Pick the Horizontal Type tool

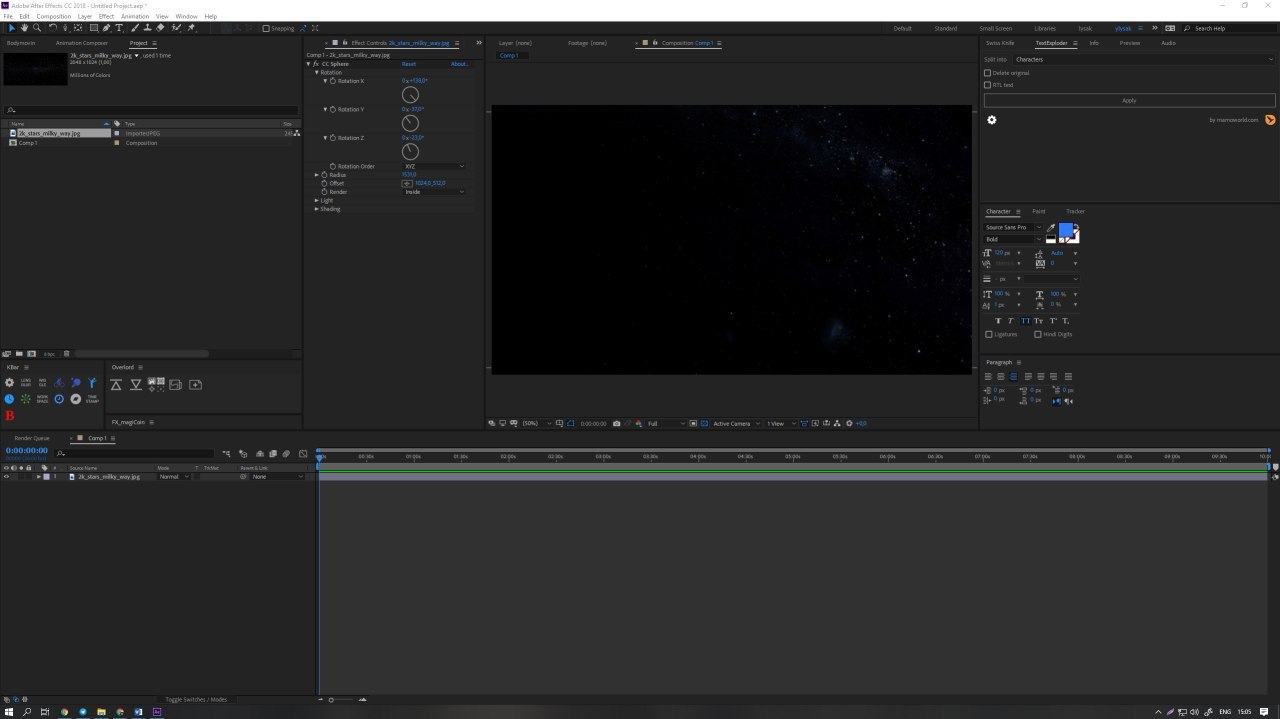(x=120, y=28)
